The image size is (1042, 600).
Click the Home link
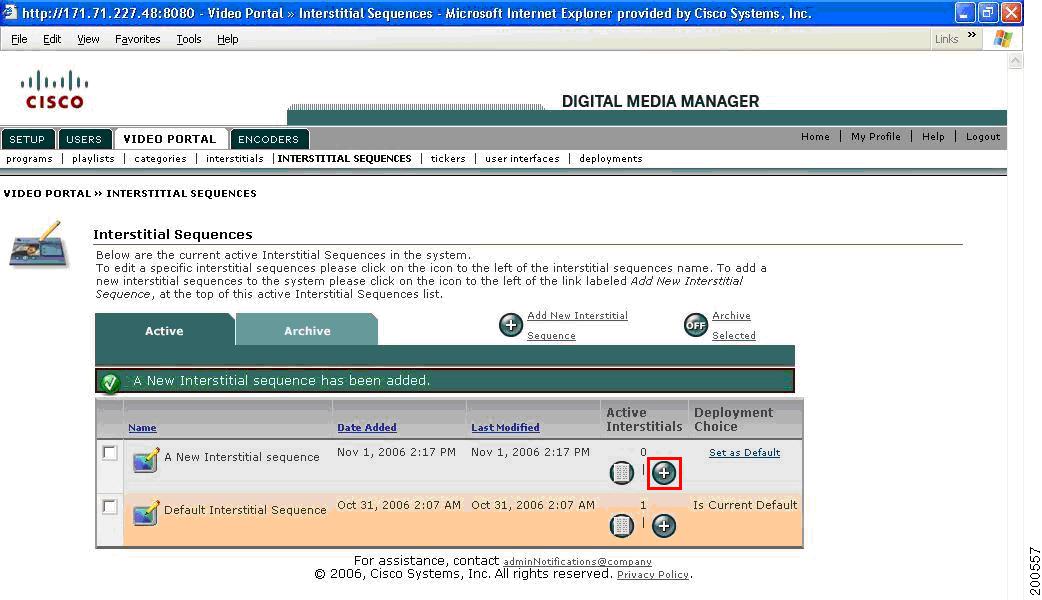pyautogui.click(x=815, y=136)
